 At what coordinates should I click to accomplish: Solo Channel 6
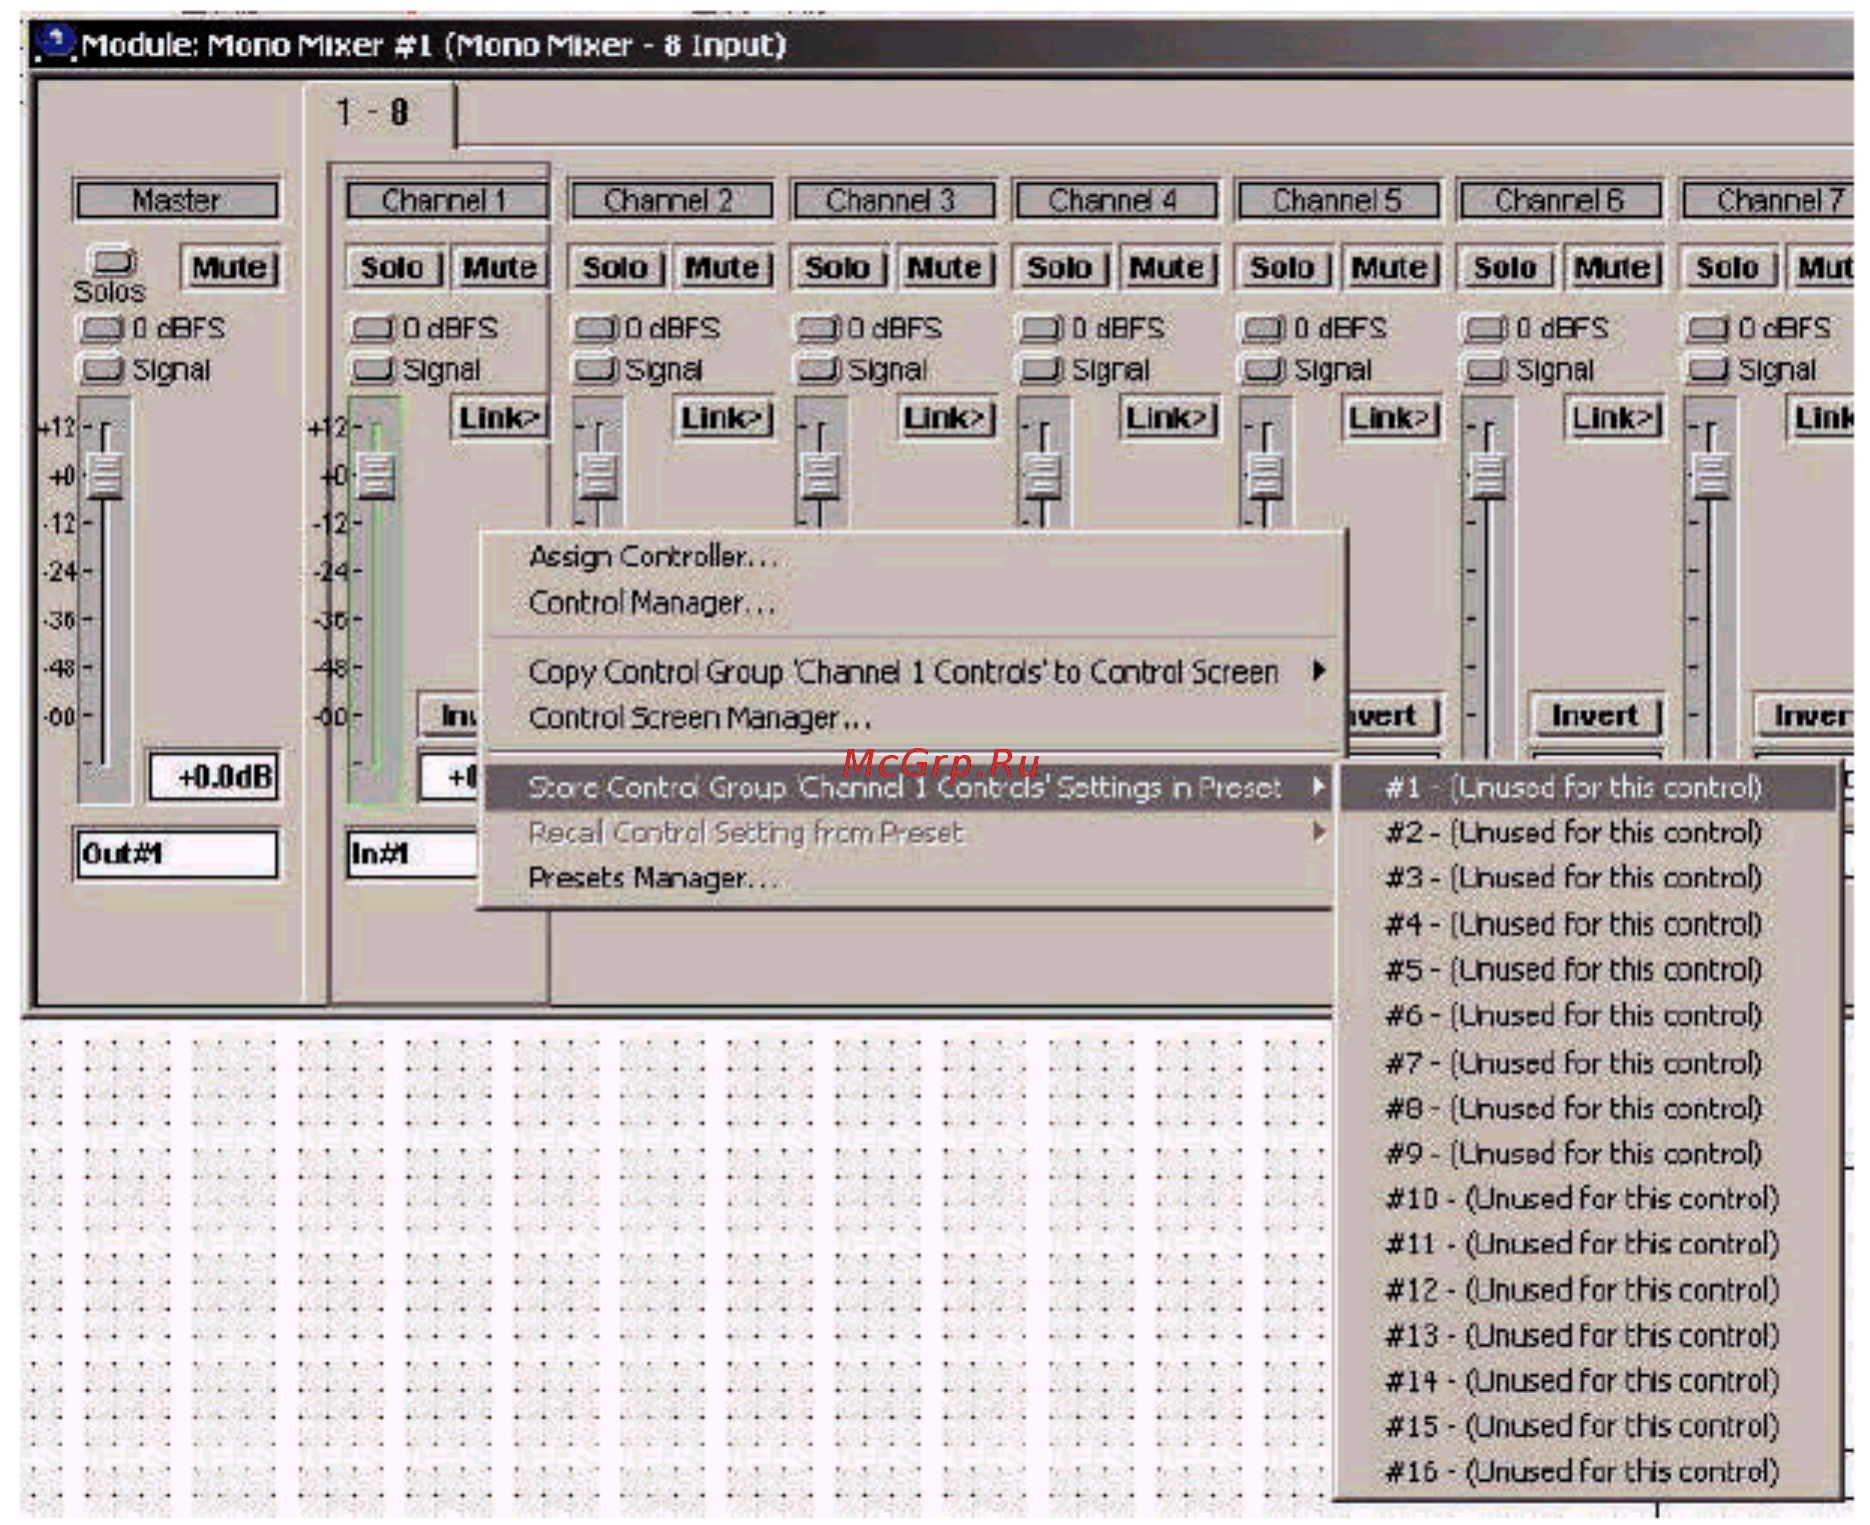click(x=1507, y=268)
